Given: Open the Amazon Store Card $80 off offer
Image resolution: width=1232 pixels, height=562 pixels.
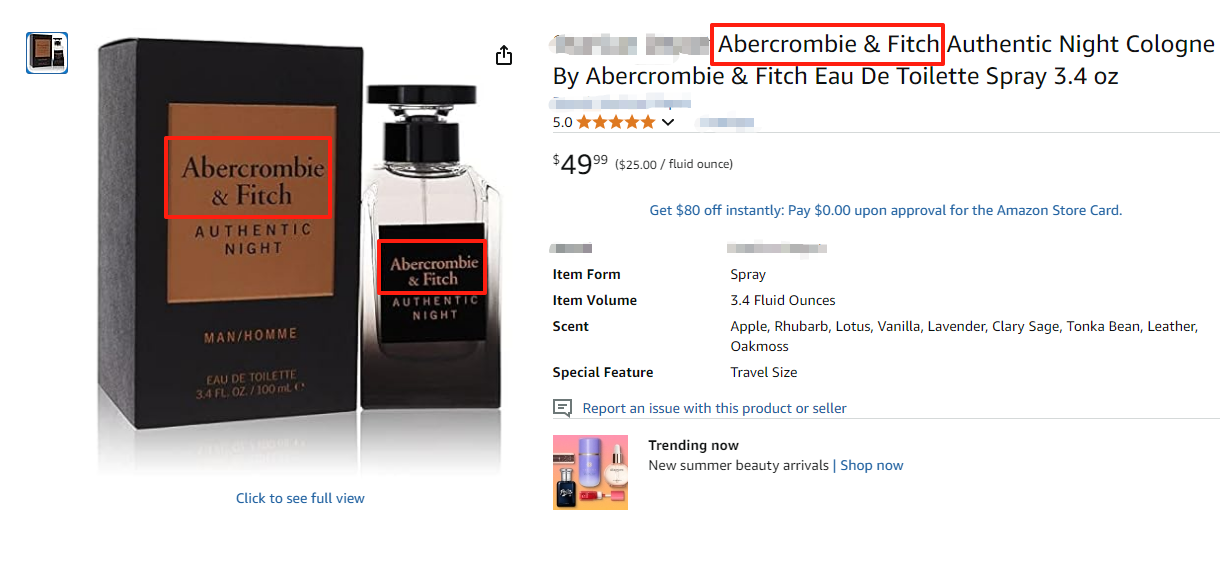Looking at the screenshot, I should point(885,210).
